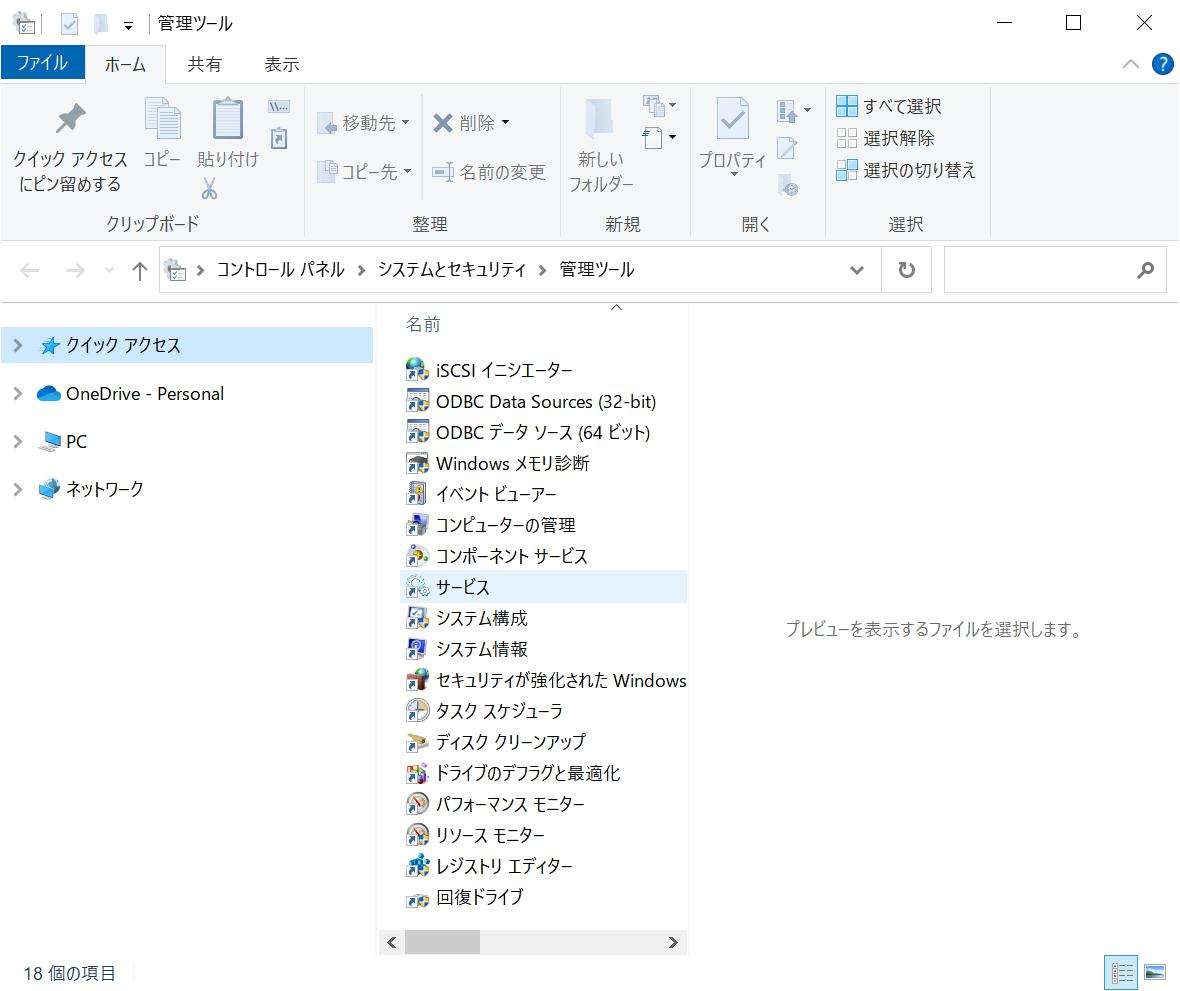The height and width of the screenshot is (991, 1180).
Task: Click the Paste shortcut icon in Clipboard group
Action: tap(279, 138)
